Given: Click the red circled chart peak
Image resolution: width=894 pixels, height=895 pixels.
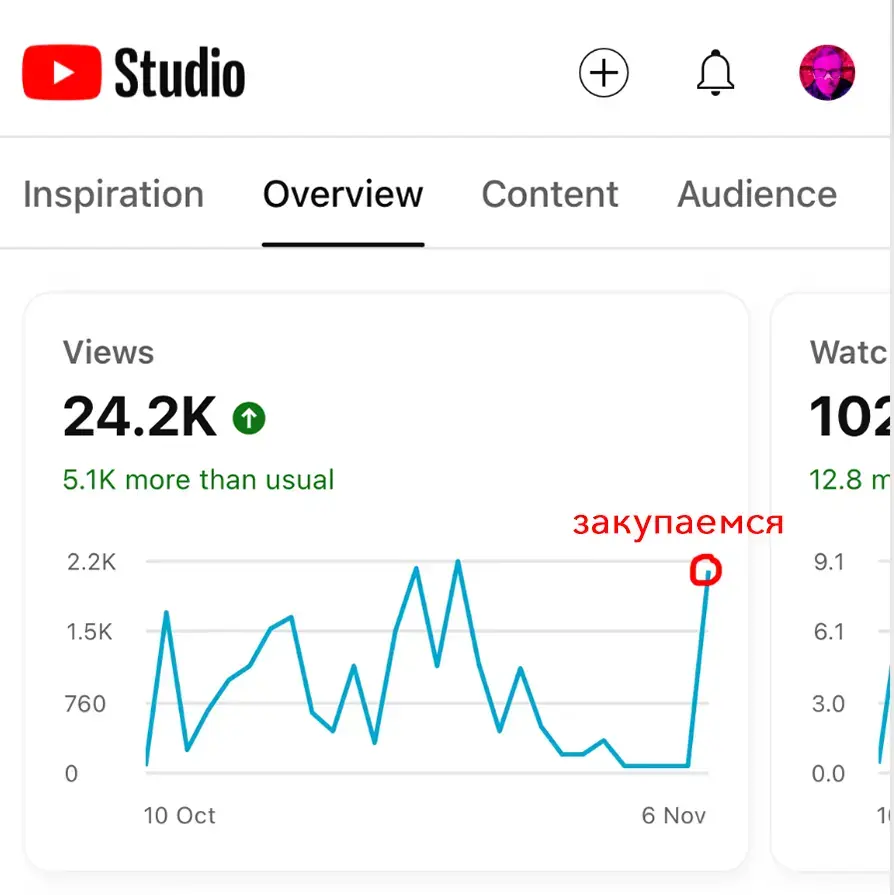Looking at the screenshot, I should (706, 570).
